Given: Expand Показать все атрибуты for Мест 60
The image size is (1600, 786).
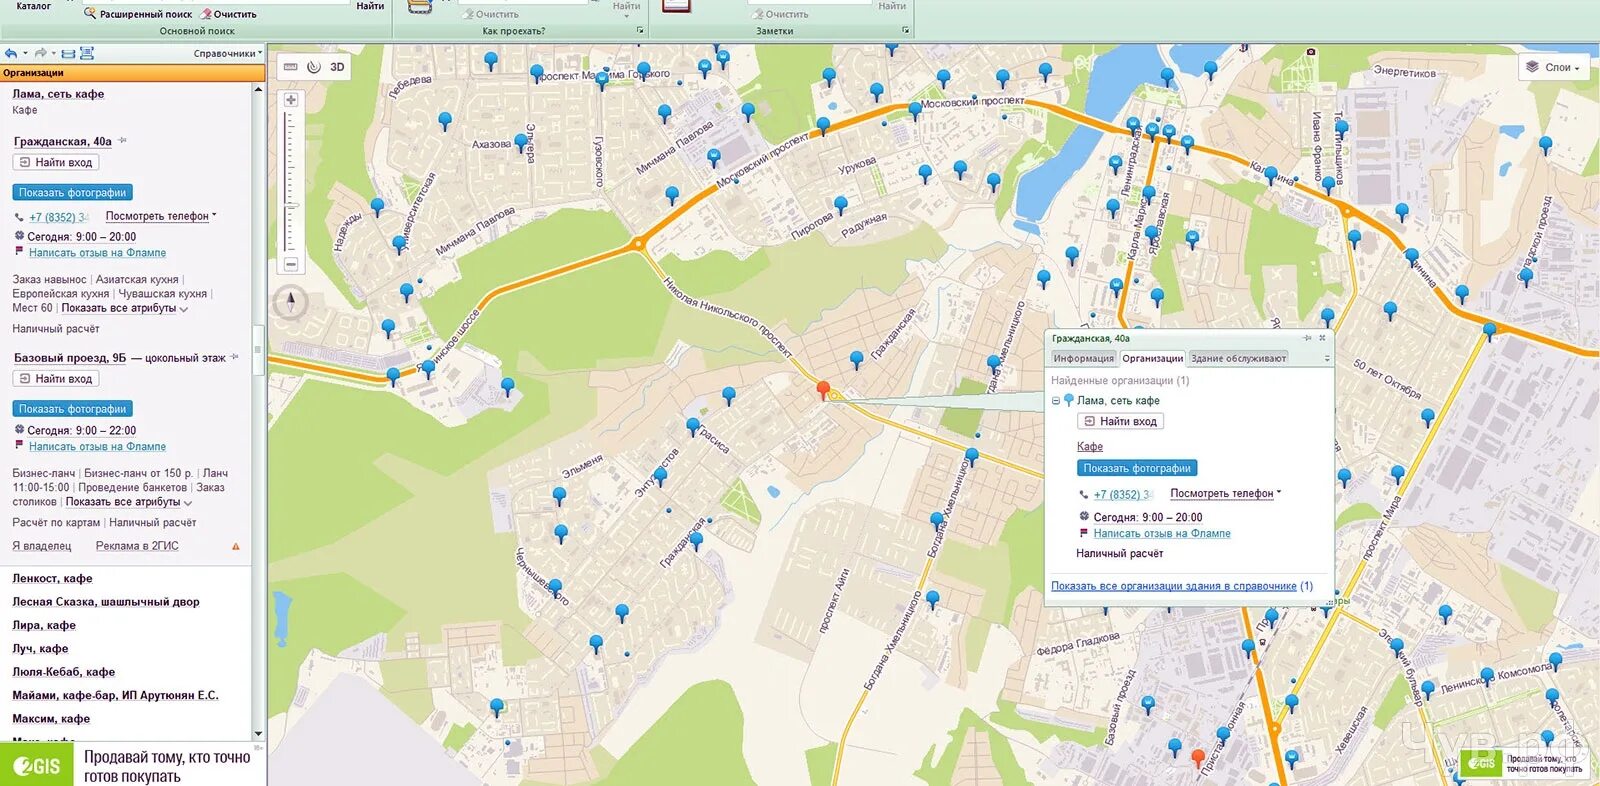Looking at the screenshot, I should (x=124, y=308).
